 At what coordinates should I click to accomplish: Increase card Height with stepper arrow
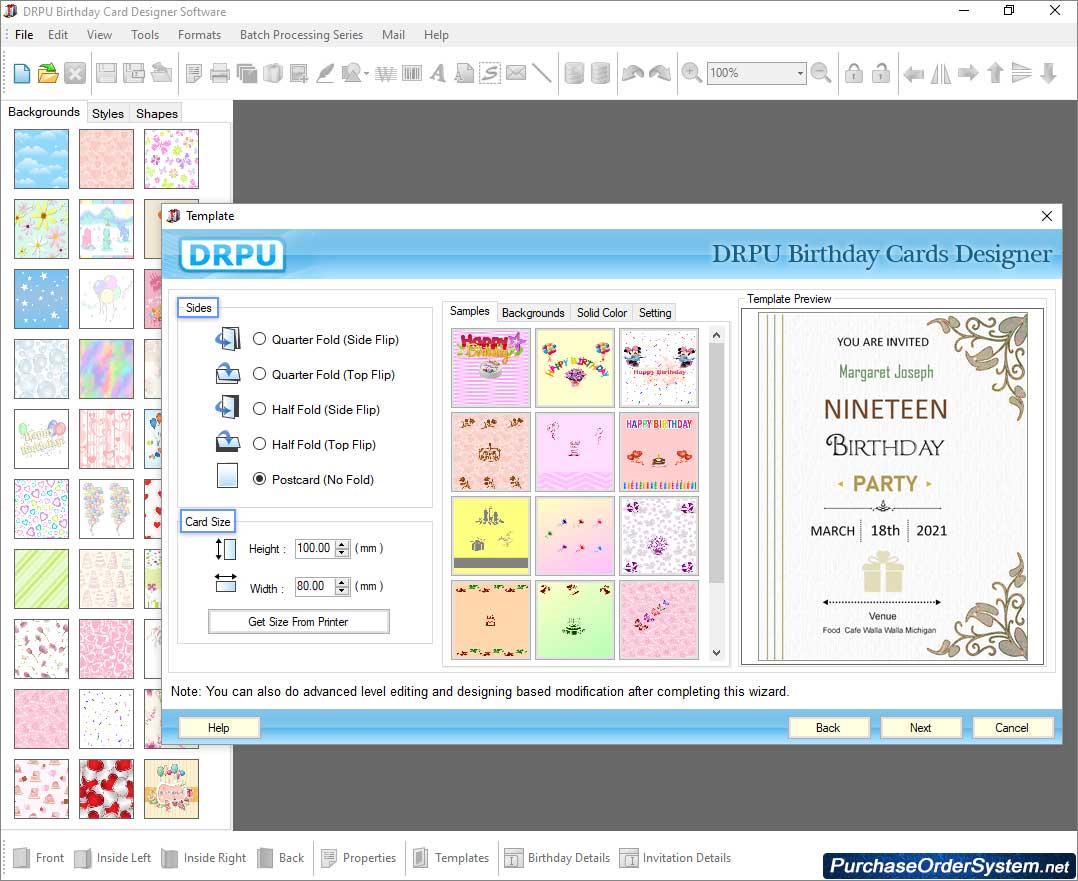[x=342, y=544]
